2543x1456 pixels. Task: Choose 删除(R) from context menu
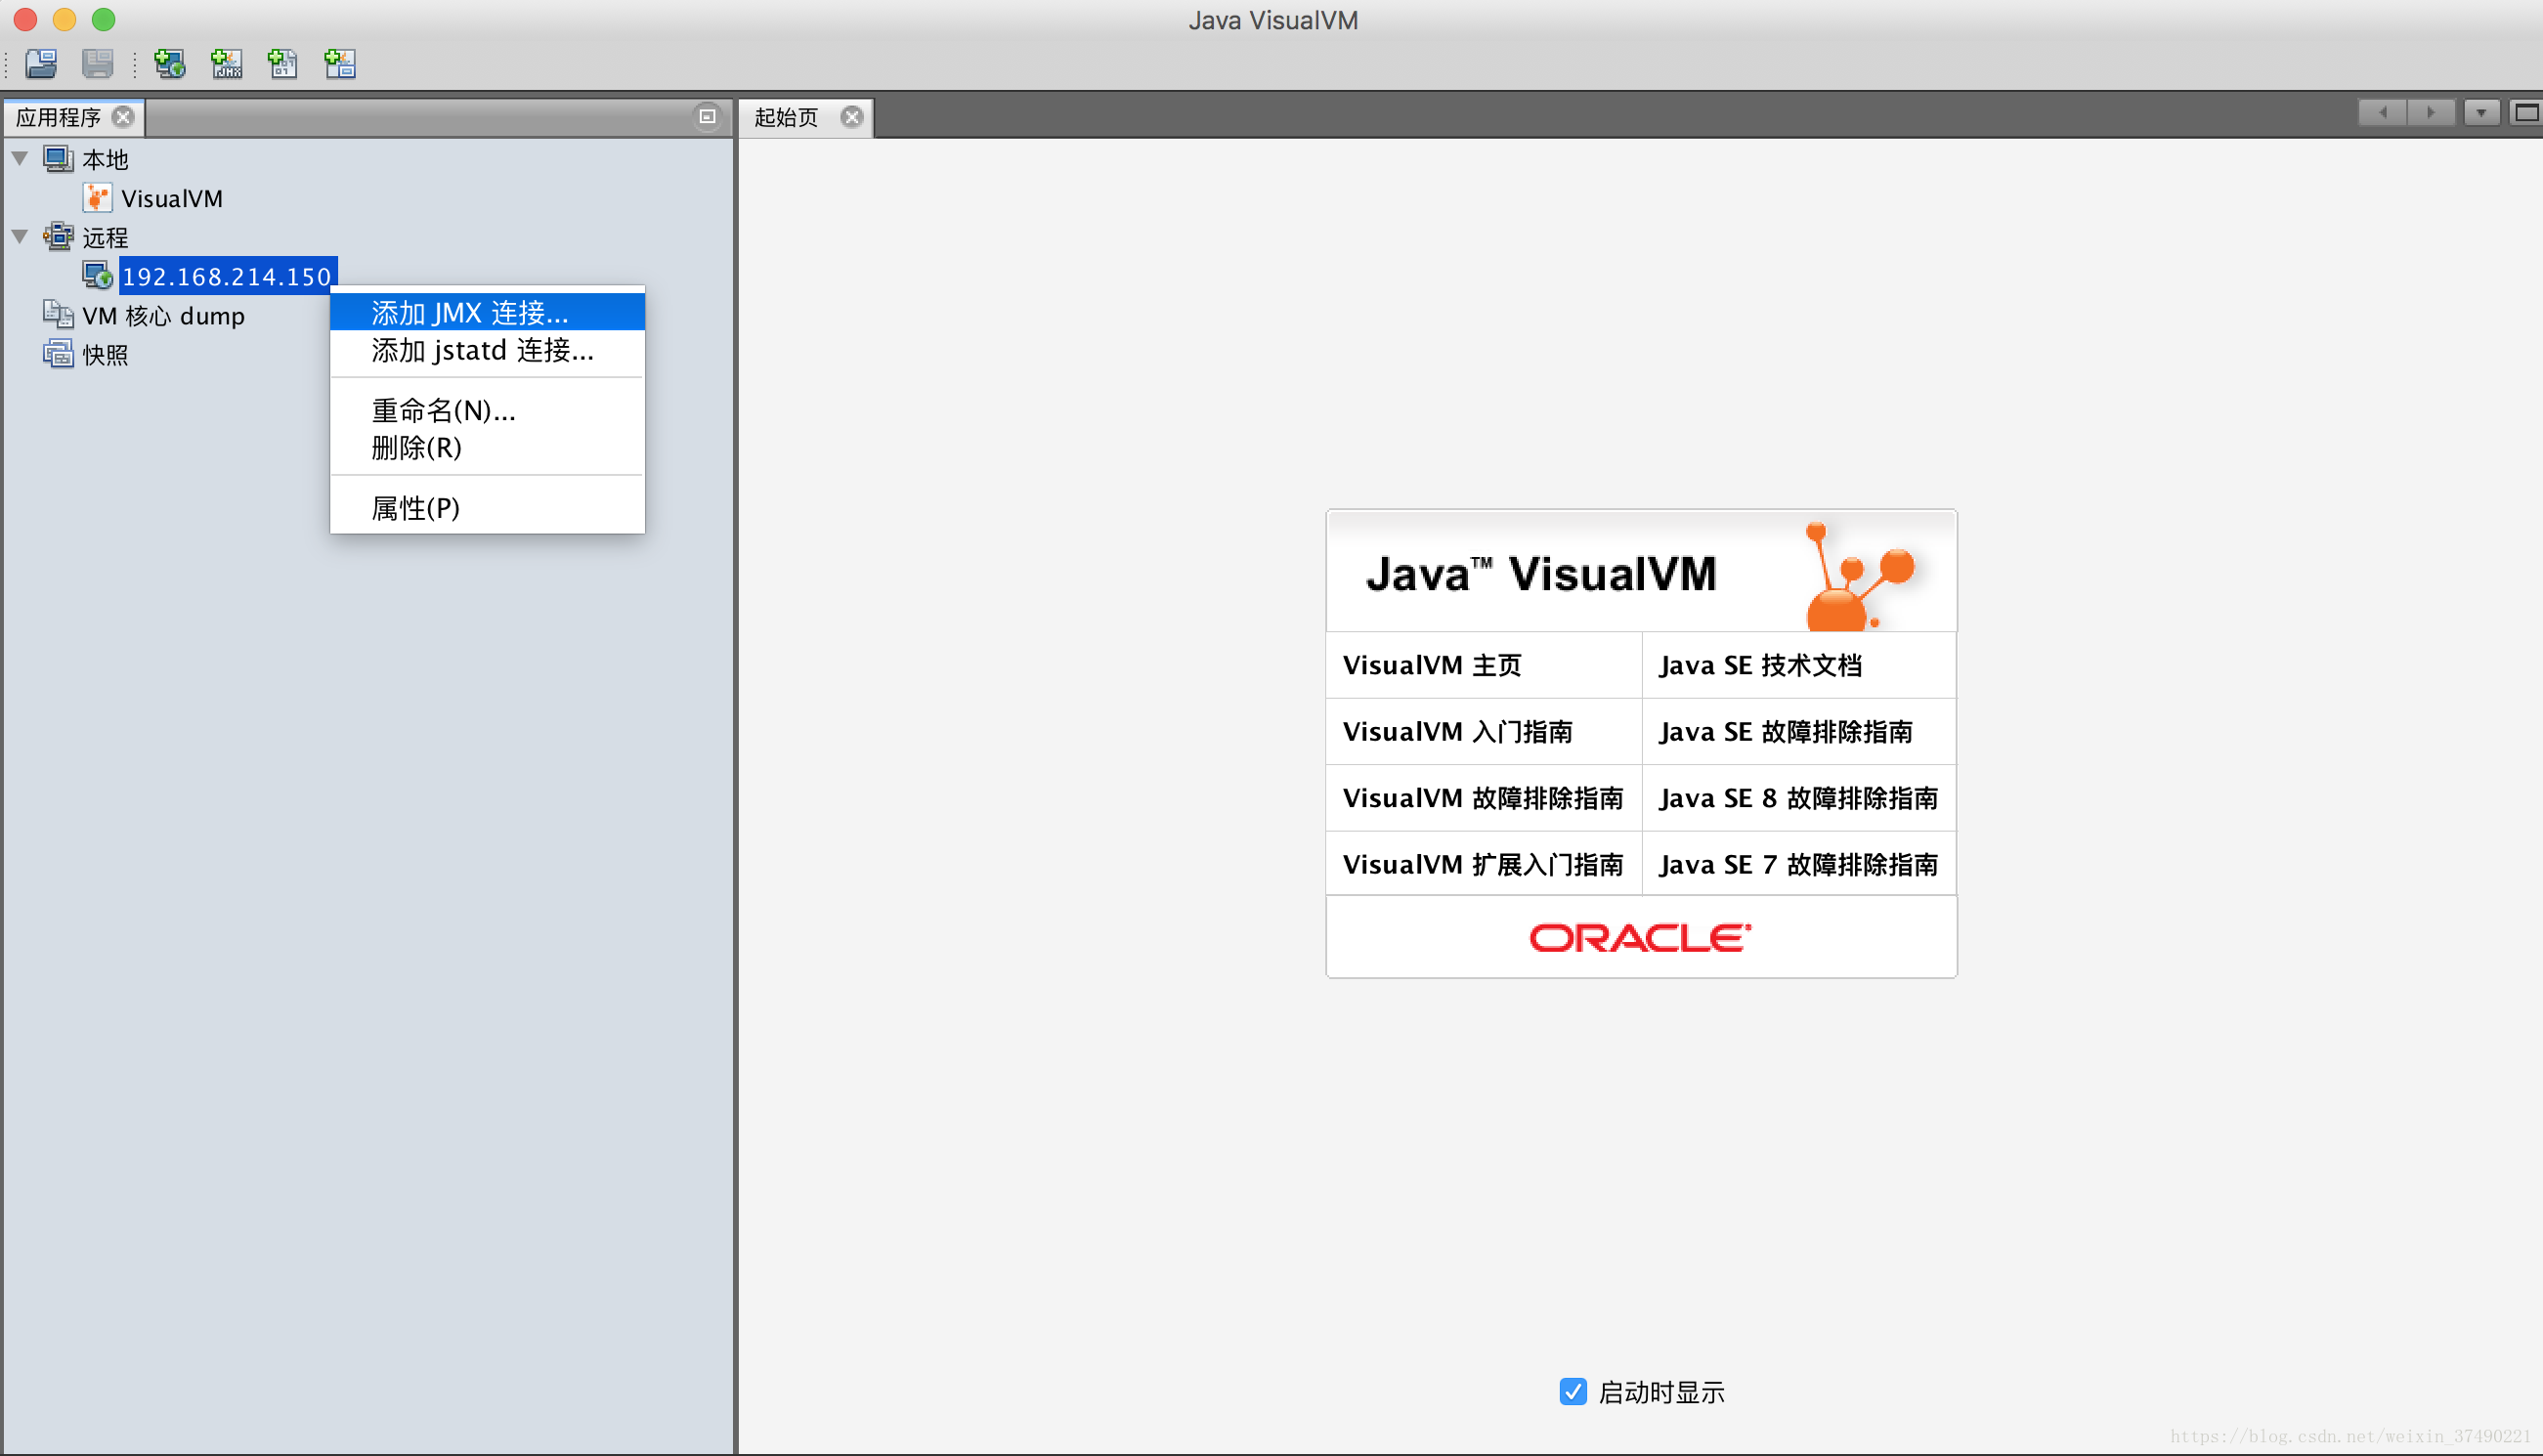pyautogui.click(x=487, y=447)
